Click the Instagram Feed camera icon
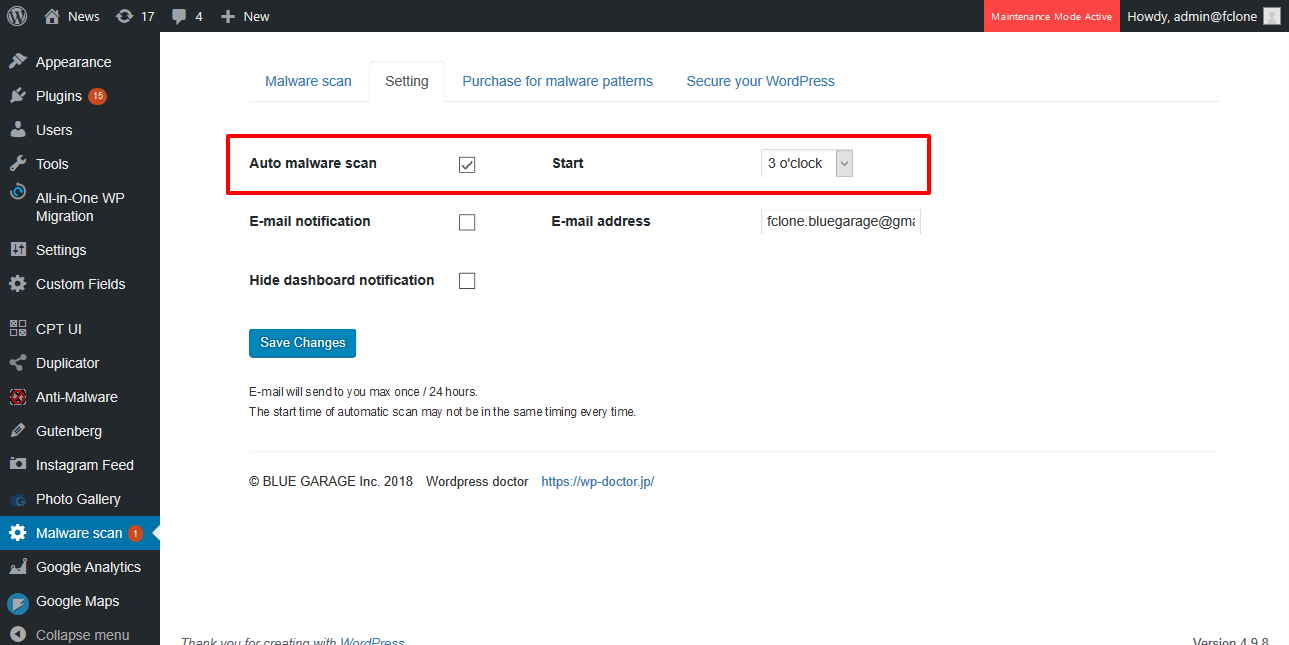1289x645 pixels. [x=18, y=465]
